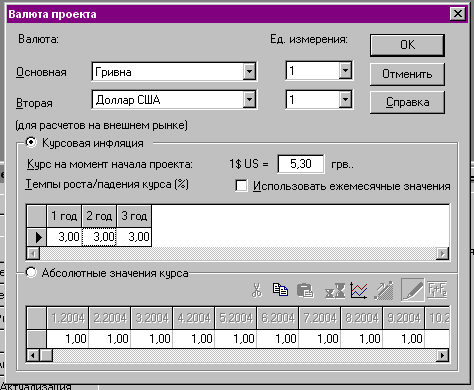Select the Курсовая инфляция radio button
The height and width of the screenshot is (390, 474).
point(31,142)
